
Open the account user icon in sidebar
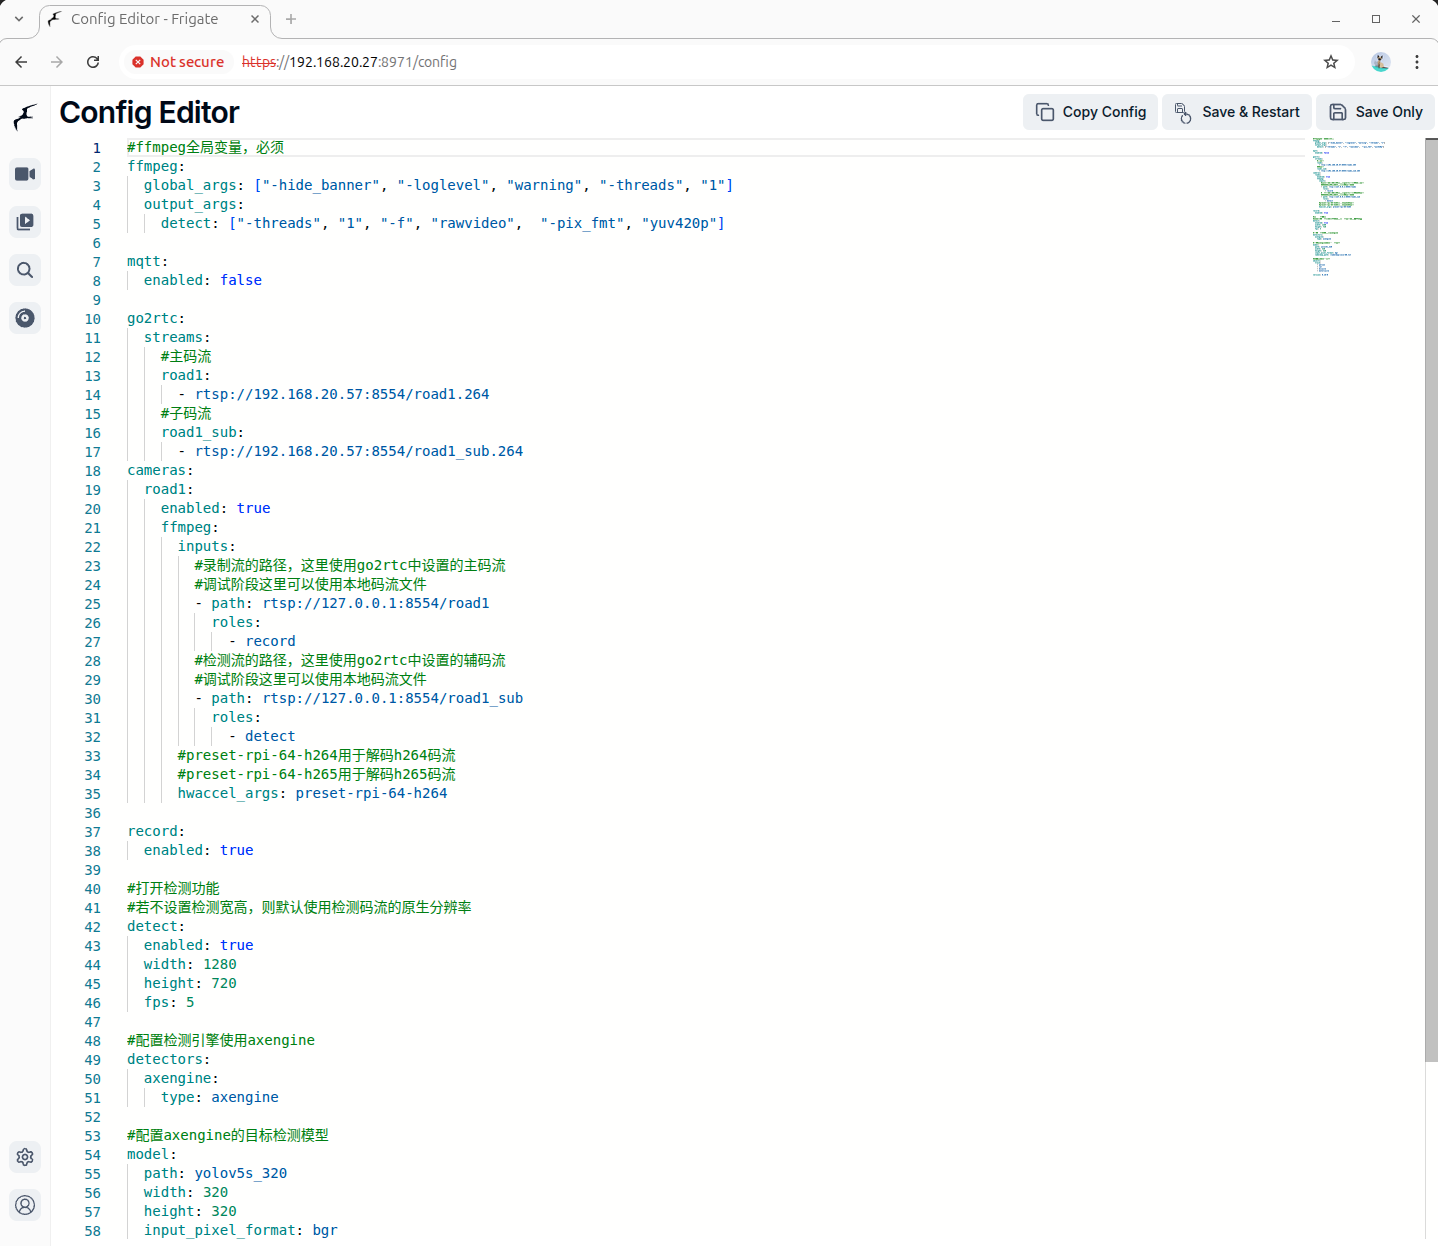[x=25, y=1205]
